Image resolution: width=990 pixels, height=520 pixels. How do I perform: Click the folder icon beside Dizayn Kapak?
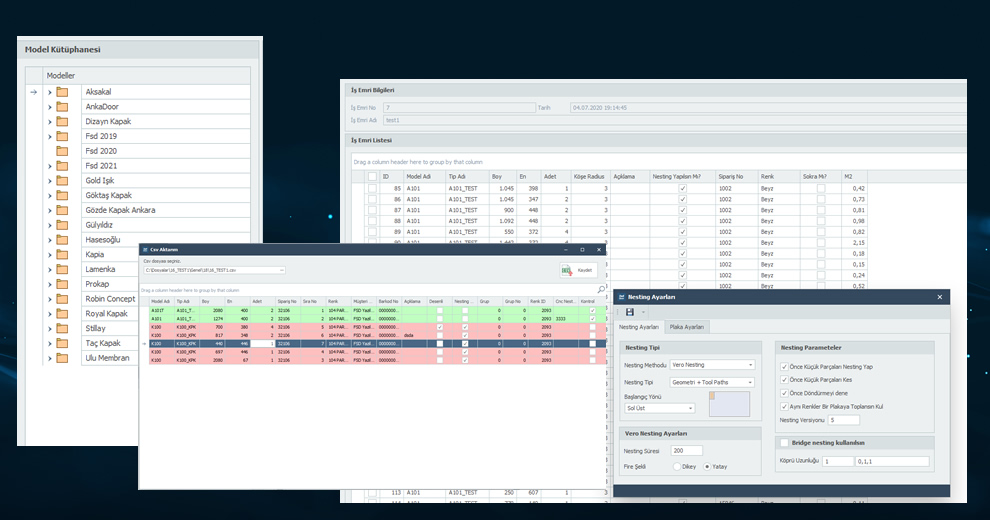(x=62, y=121)
